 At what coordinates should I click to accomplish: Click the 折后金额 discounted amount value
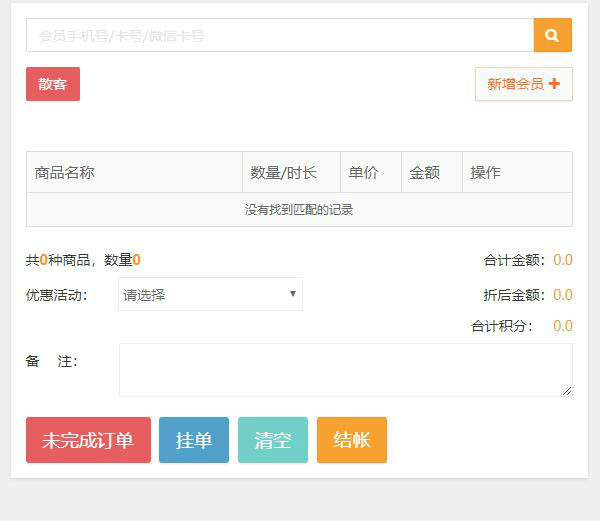pos(562,295)
